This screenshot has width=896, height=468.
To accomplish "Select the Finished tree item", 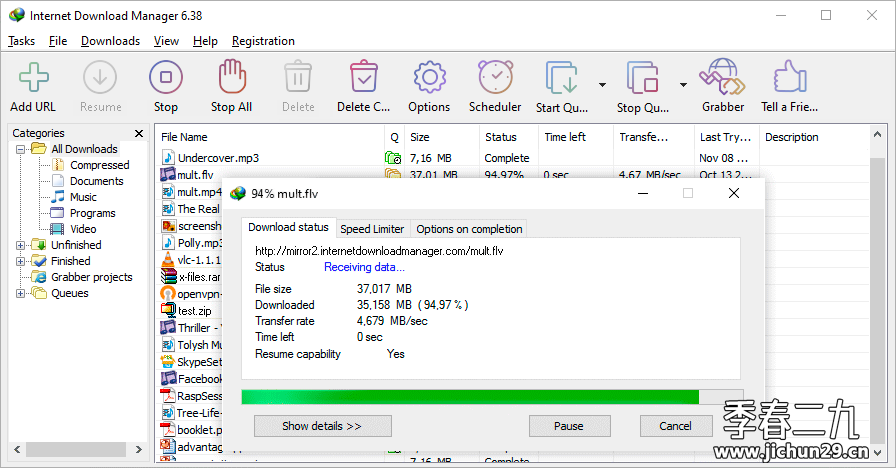I will (71, 261).
